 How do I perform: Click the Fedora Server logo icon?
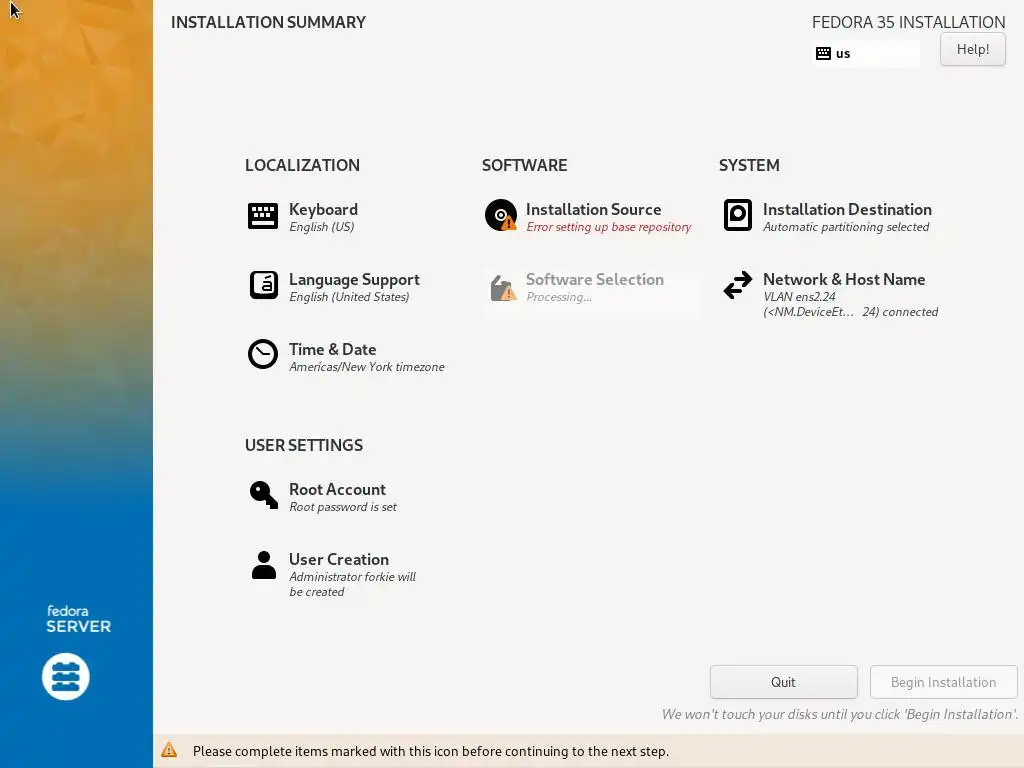66,677
